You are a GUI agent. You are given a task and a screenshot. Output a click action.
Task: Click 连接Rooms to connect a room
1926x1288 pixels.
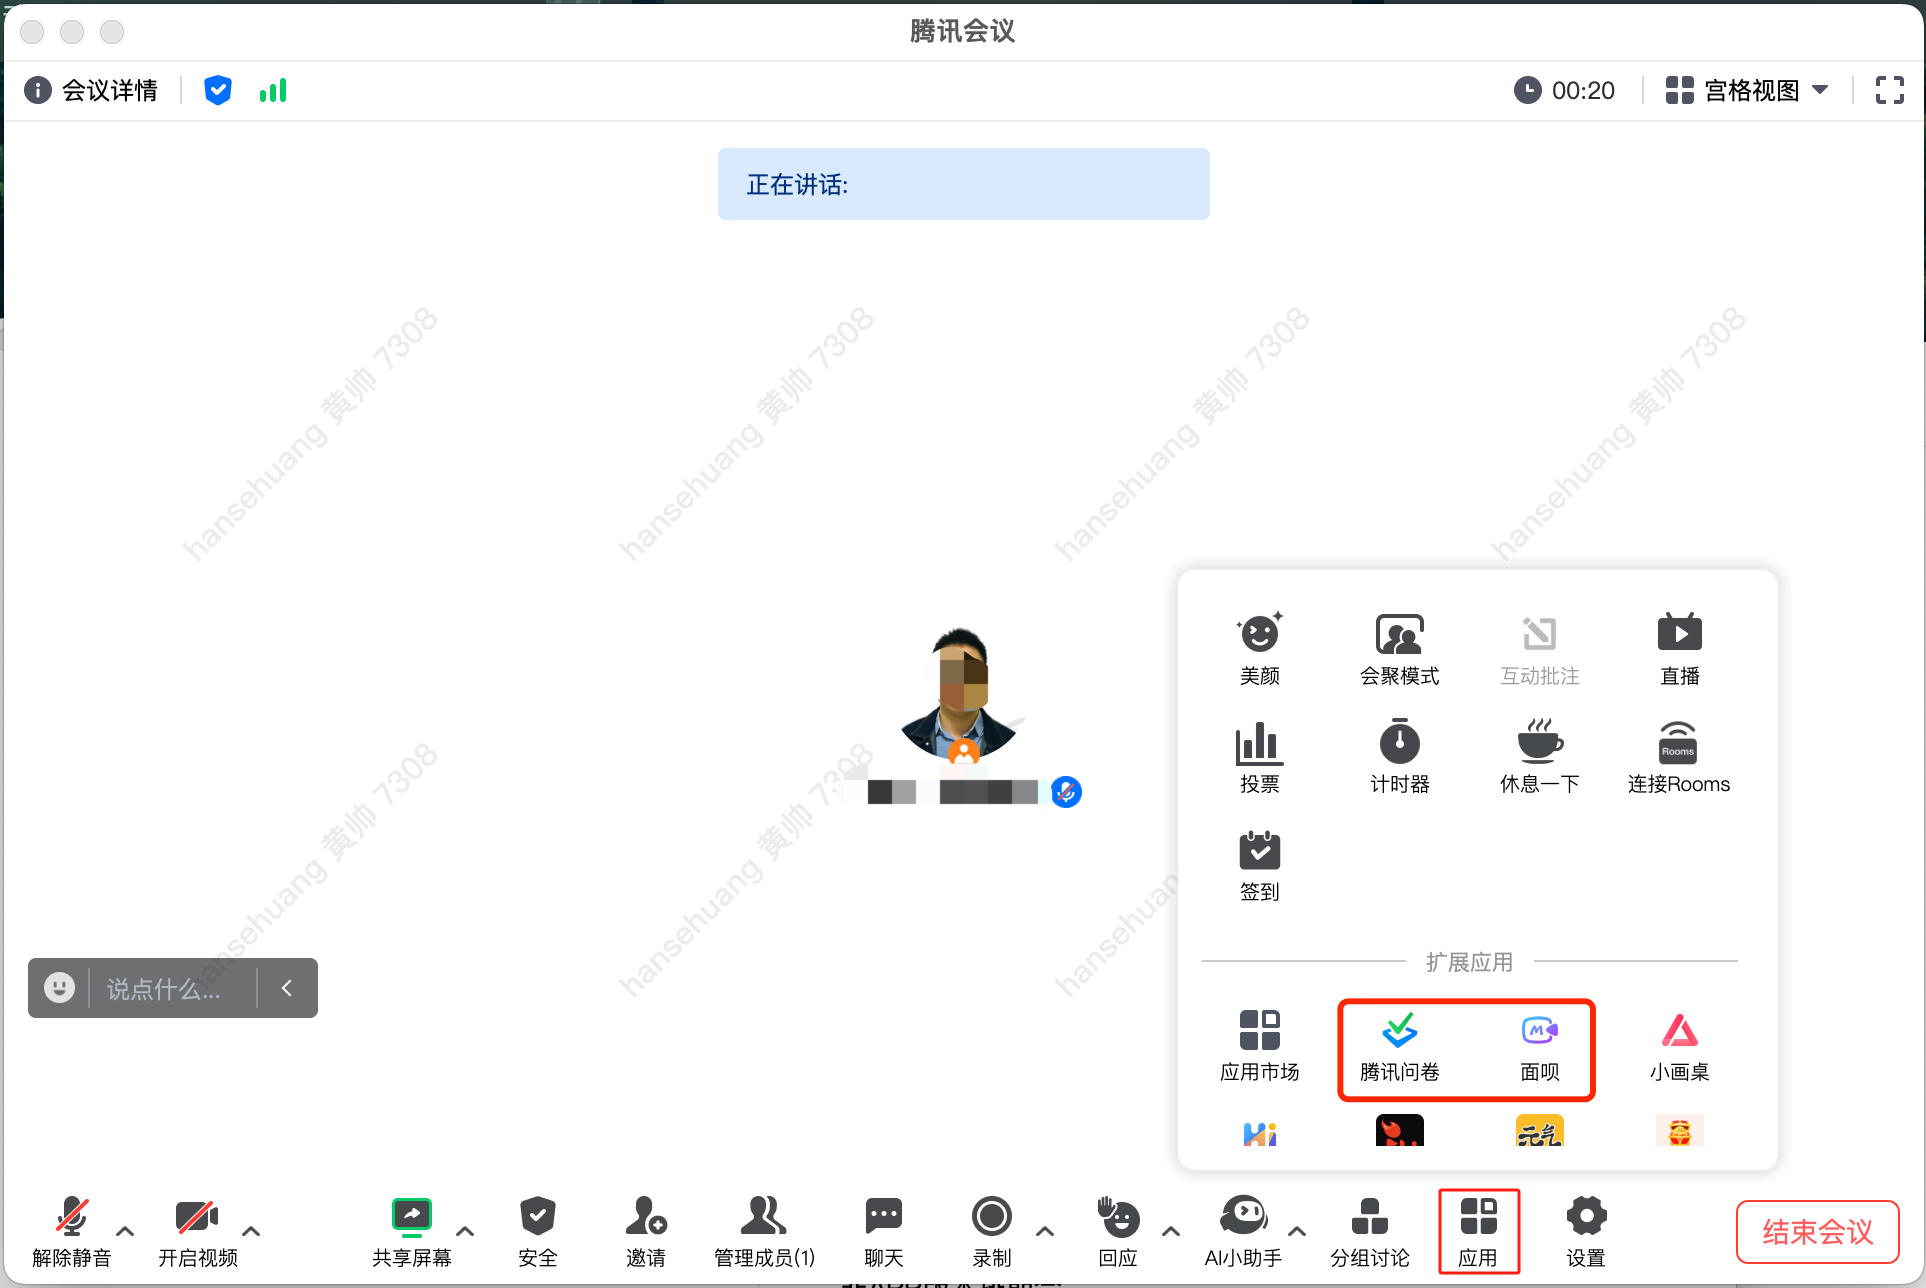(1679, 757)
